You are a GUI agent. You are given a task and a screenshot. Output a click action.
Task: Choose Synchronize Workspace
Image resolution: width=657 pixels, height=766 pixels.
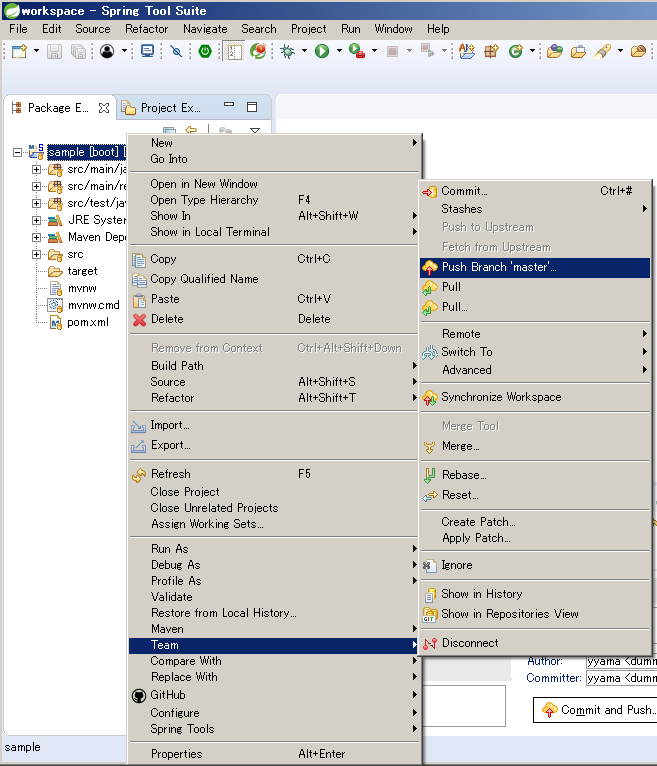[535, 397]
